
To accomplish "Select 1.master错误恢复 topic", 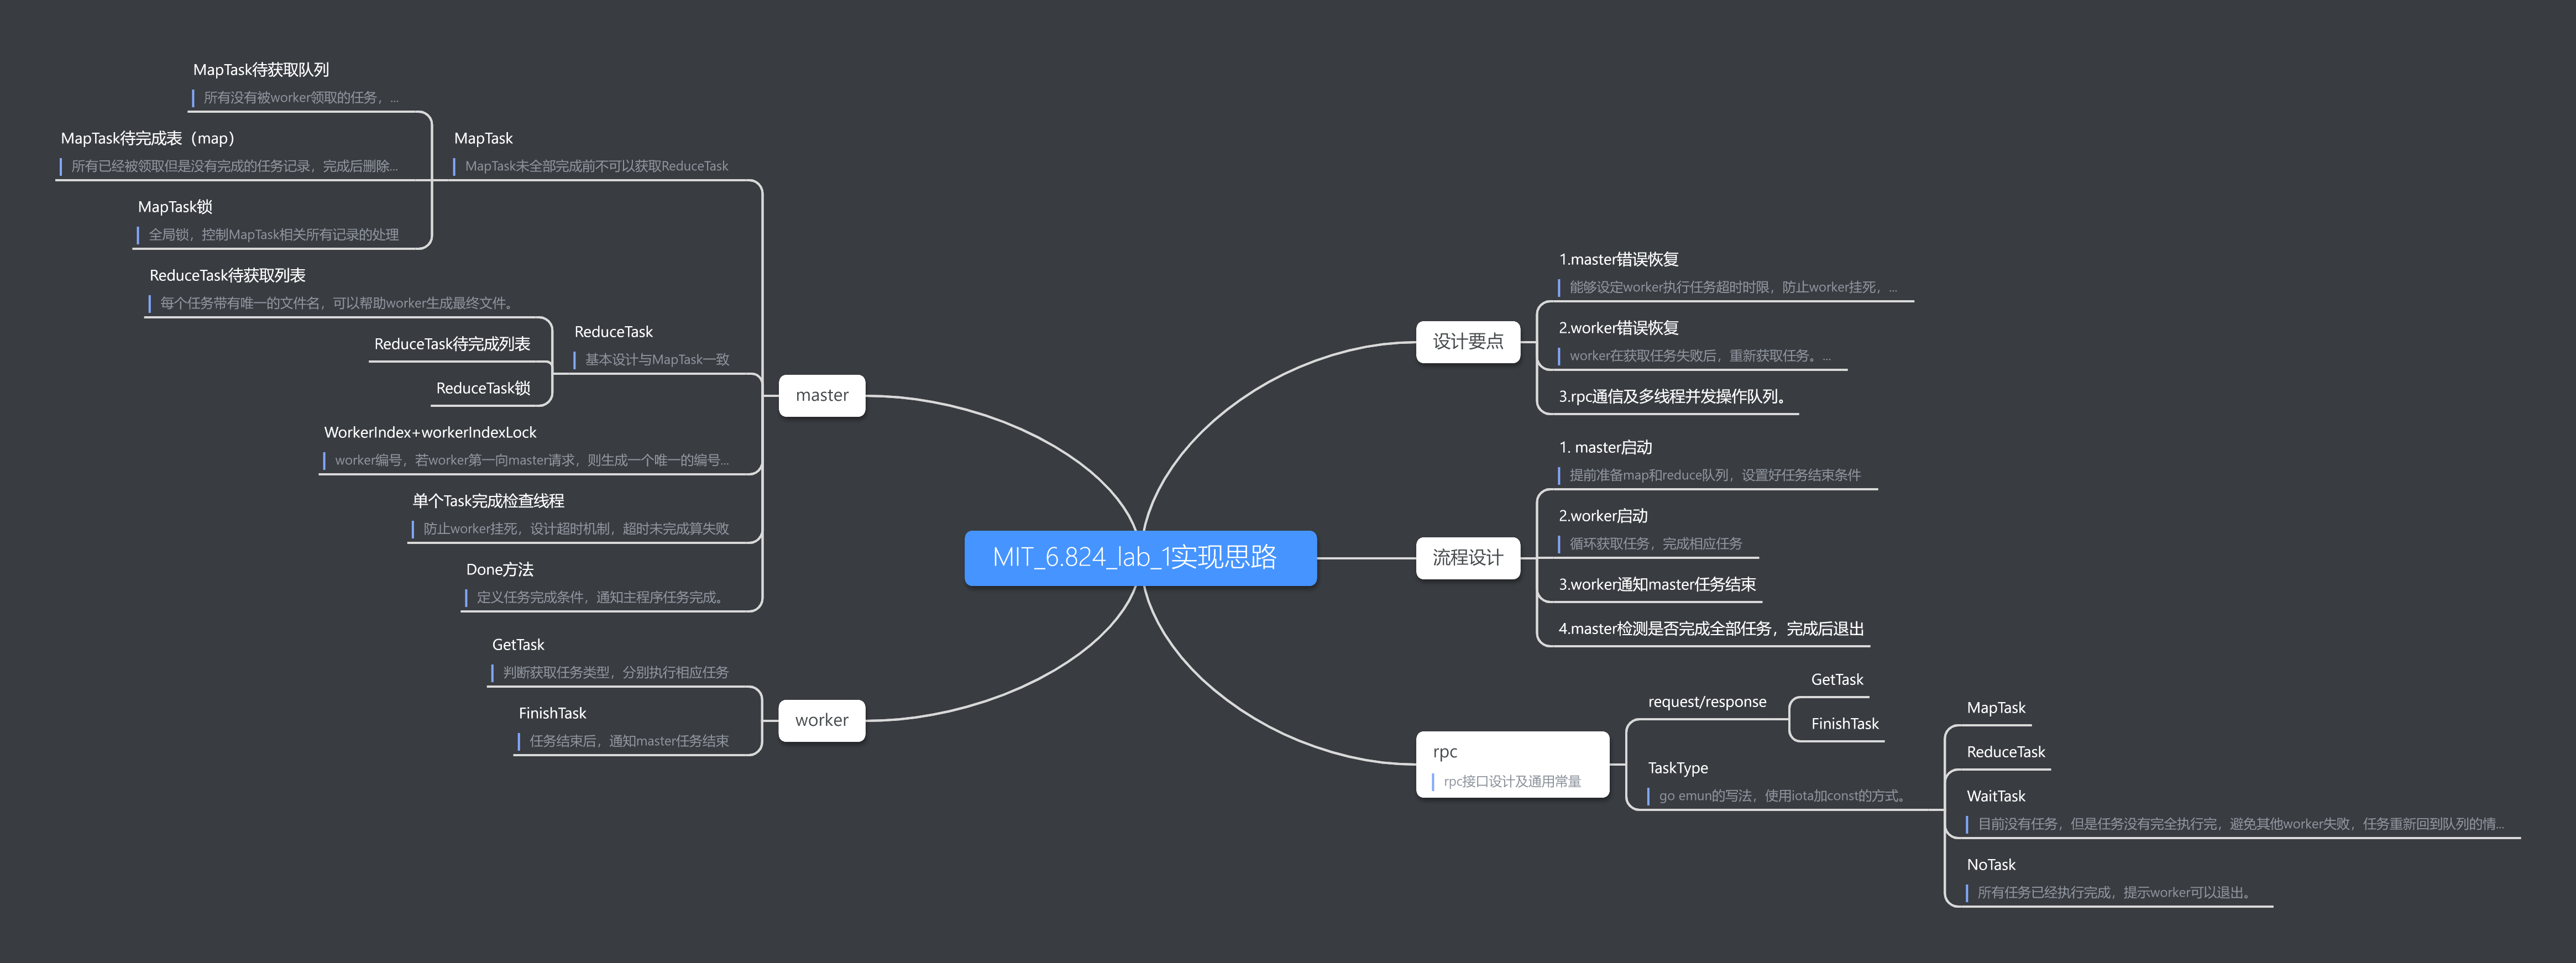I will 1618,259.
